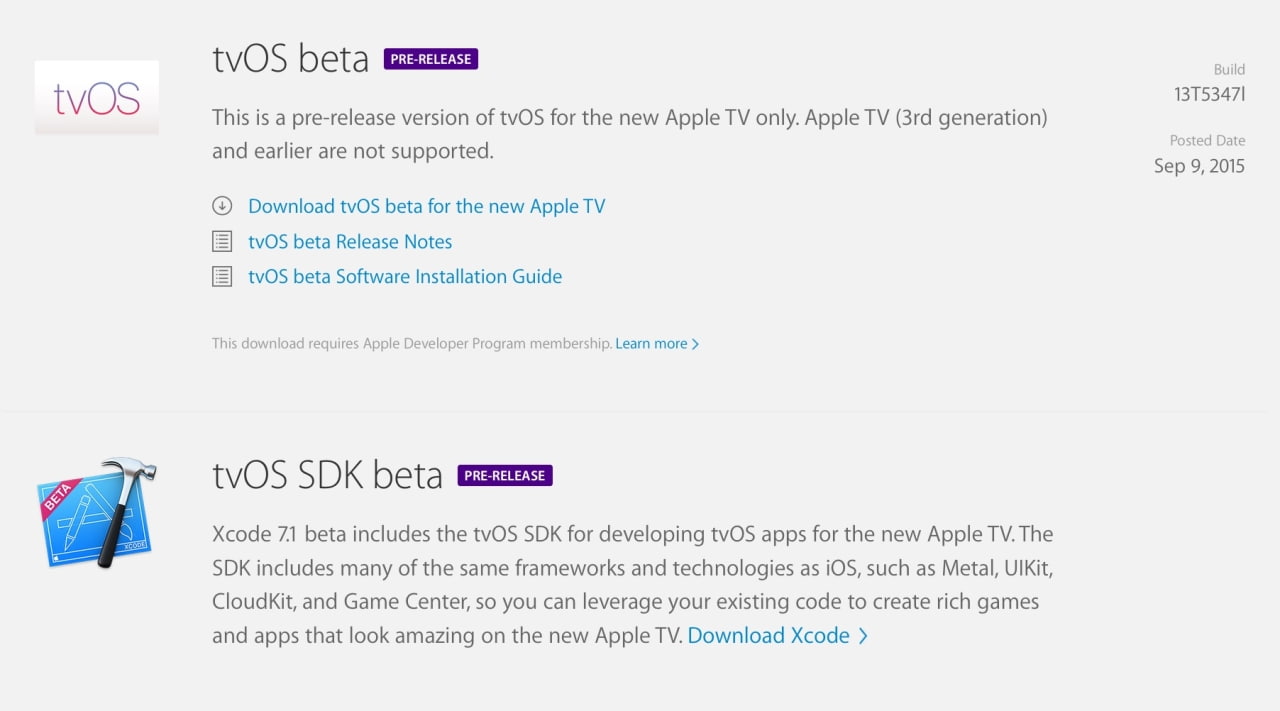Follow the Learn more link
The image size is (1280, 711).
pos(651,344)
